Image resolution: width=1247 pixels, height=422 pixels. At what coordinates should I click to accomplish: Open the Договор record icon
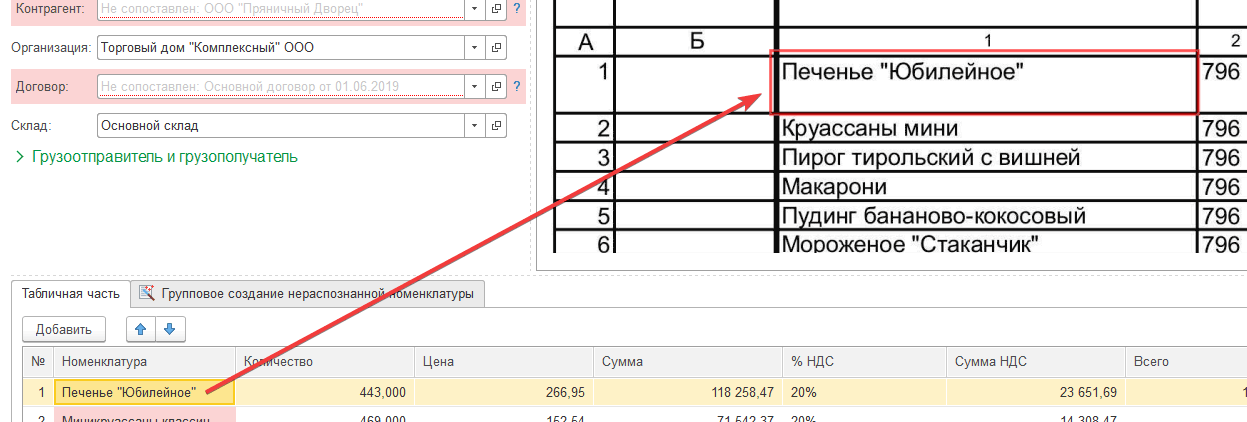(496, 87)
